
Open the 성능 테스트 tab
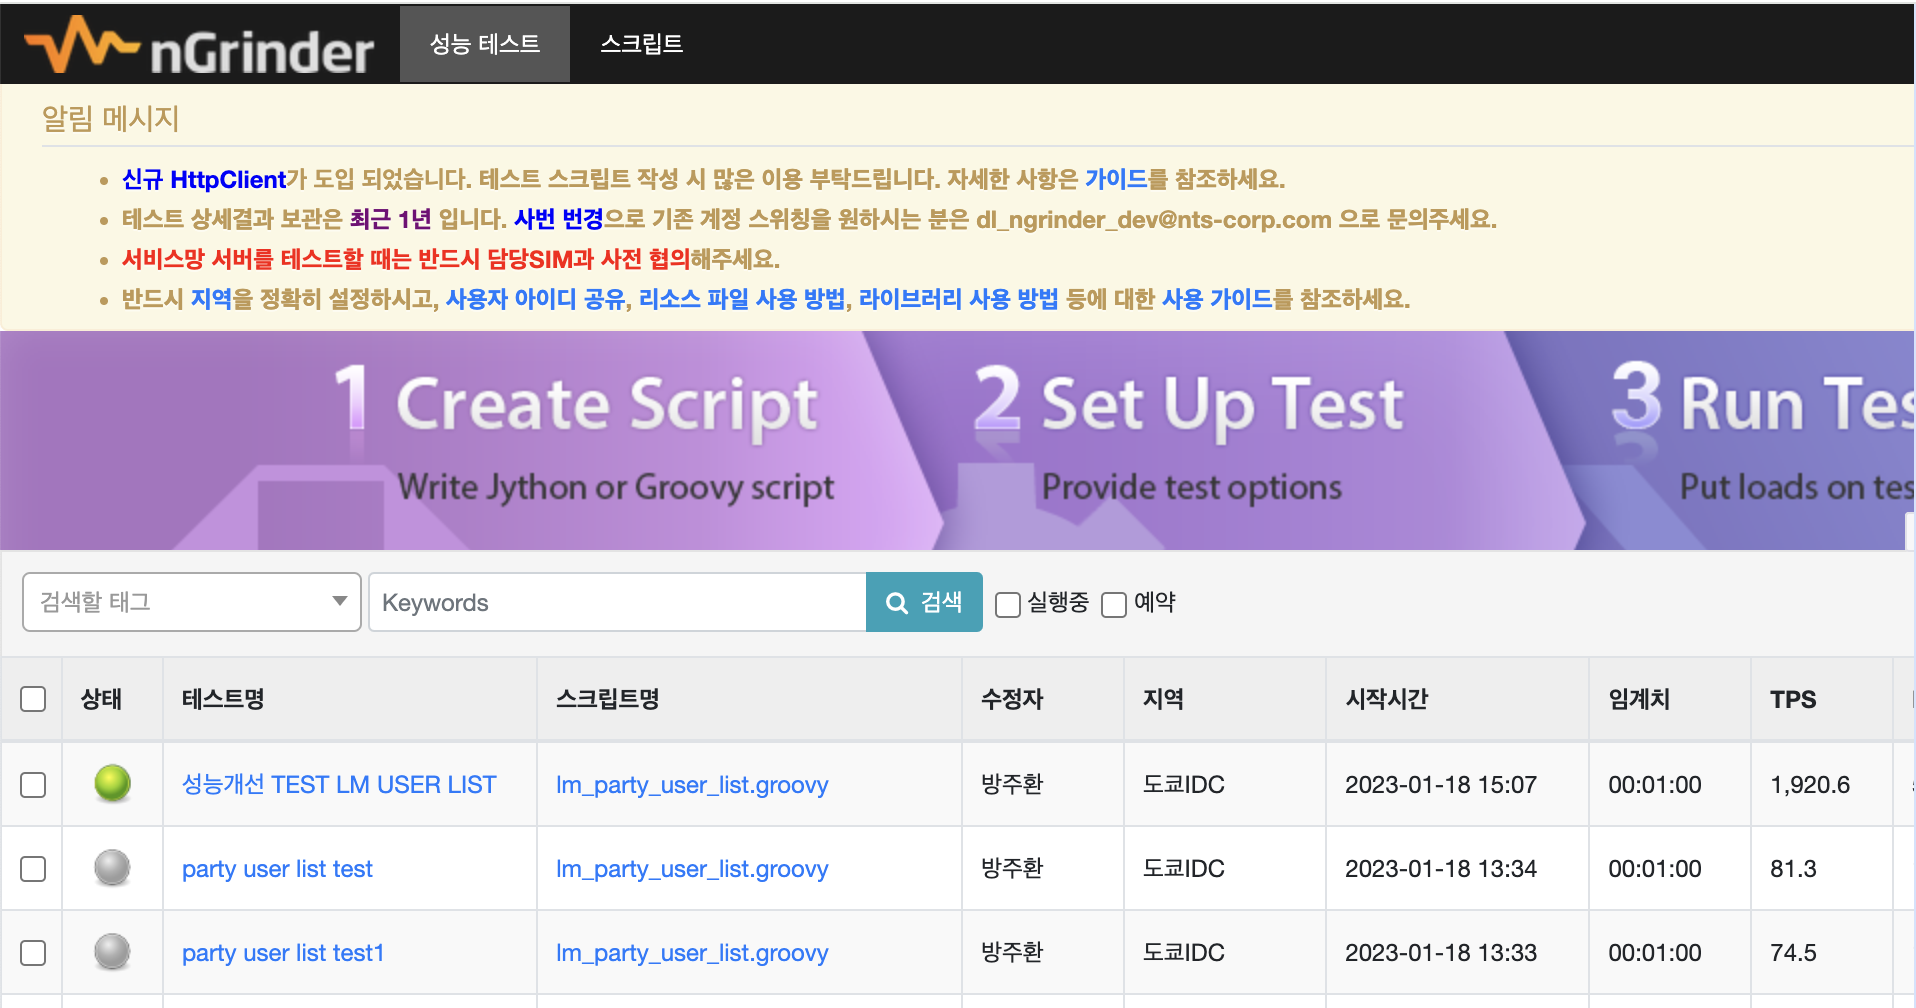485,44
